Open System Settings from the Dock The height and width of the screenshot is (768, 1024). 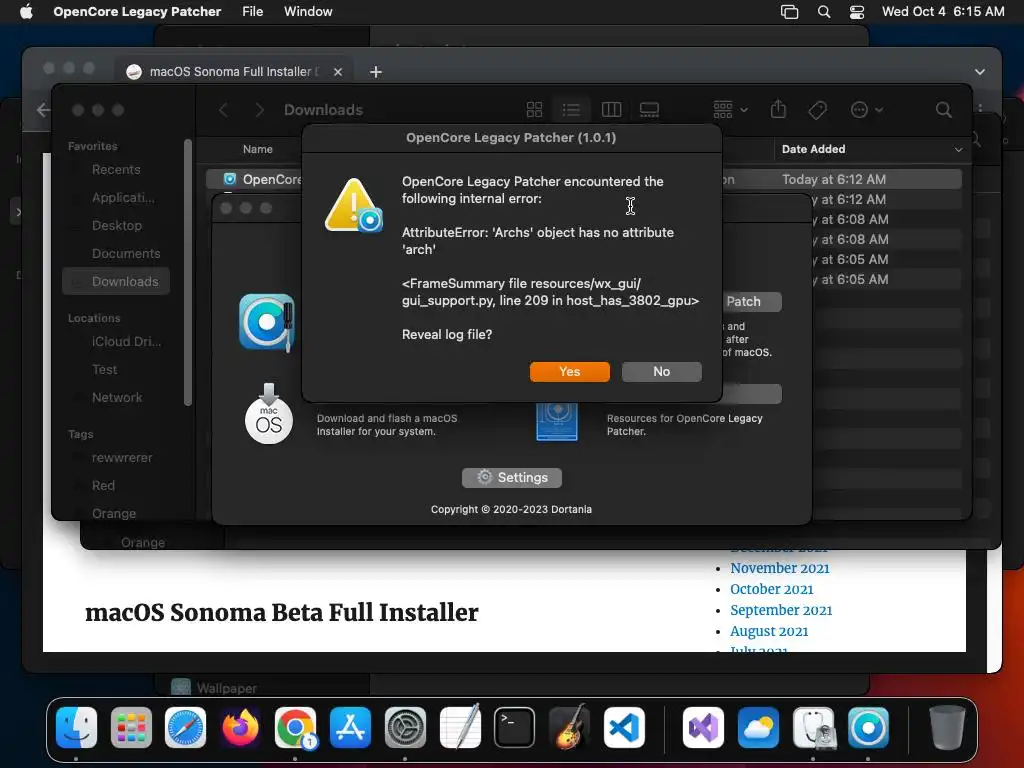click(405, 727)
